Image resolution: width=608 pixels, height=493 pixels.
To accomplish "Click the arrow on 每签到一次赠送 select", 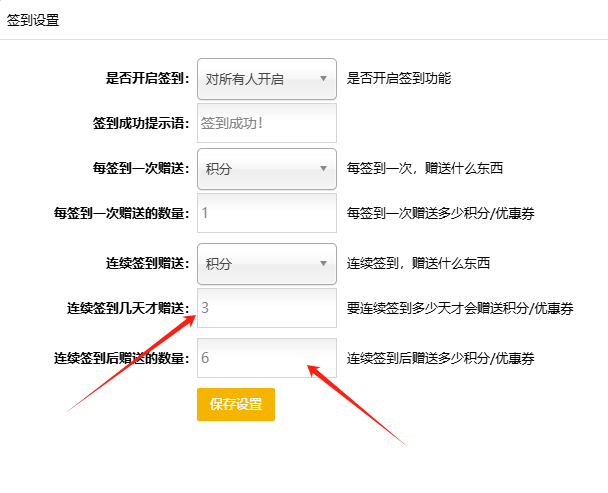I will [323, 169].
